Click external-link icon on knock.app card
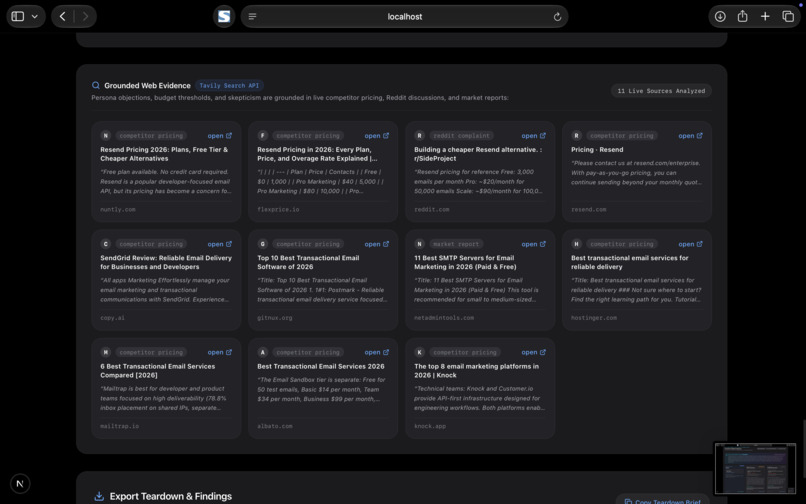 click(543, 352)
